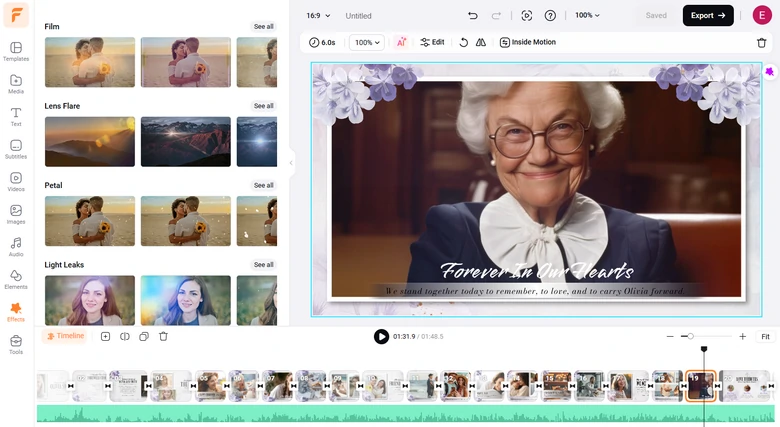The height and width of the screenshot is (427, 780).
Task: Click the AI tools icon
Action: pos(401,42)
